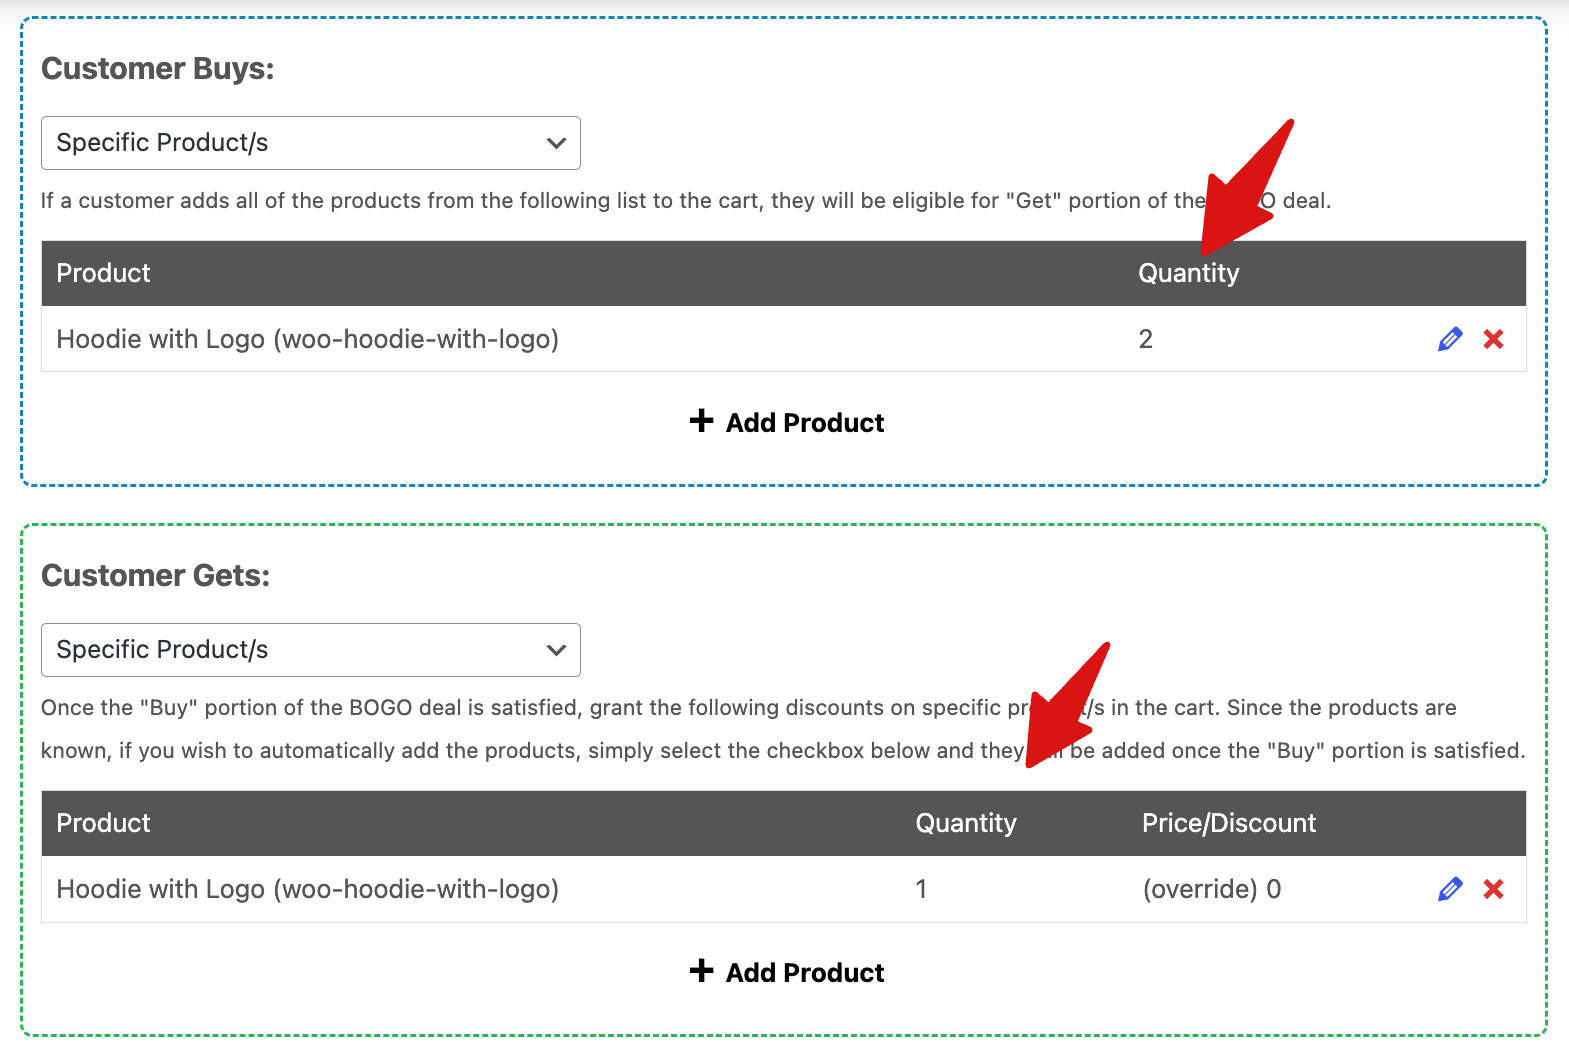Edit the Hoodie with Logo entry under Customer Buys

point(1449,339)
